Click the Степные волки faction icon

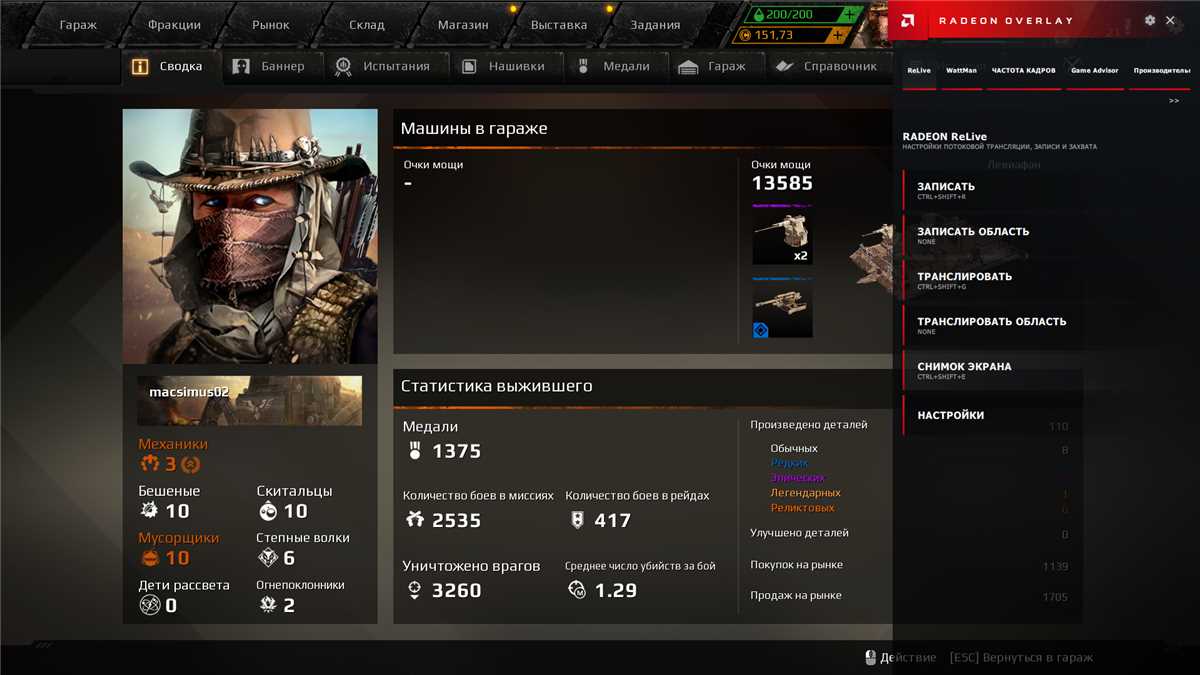(267, 558)
